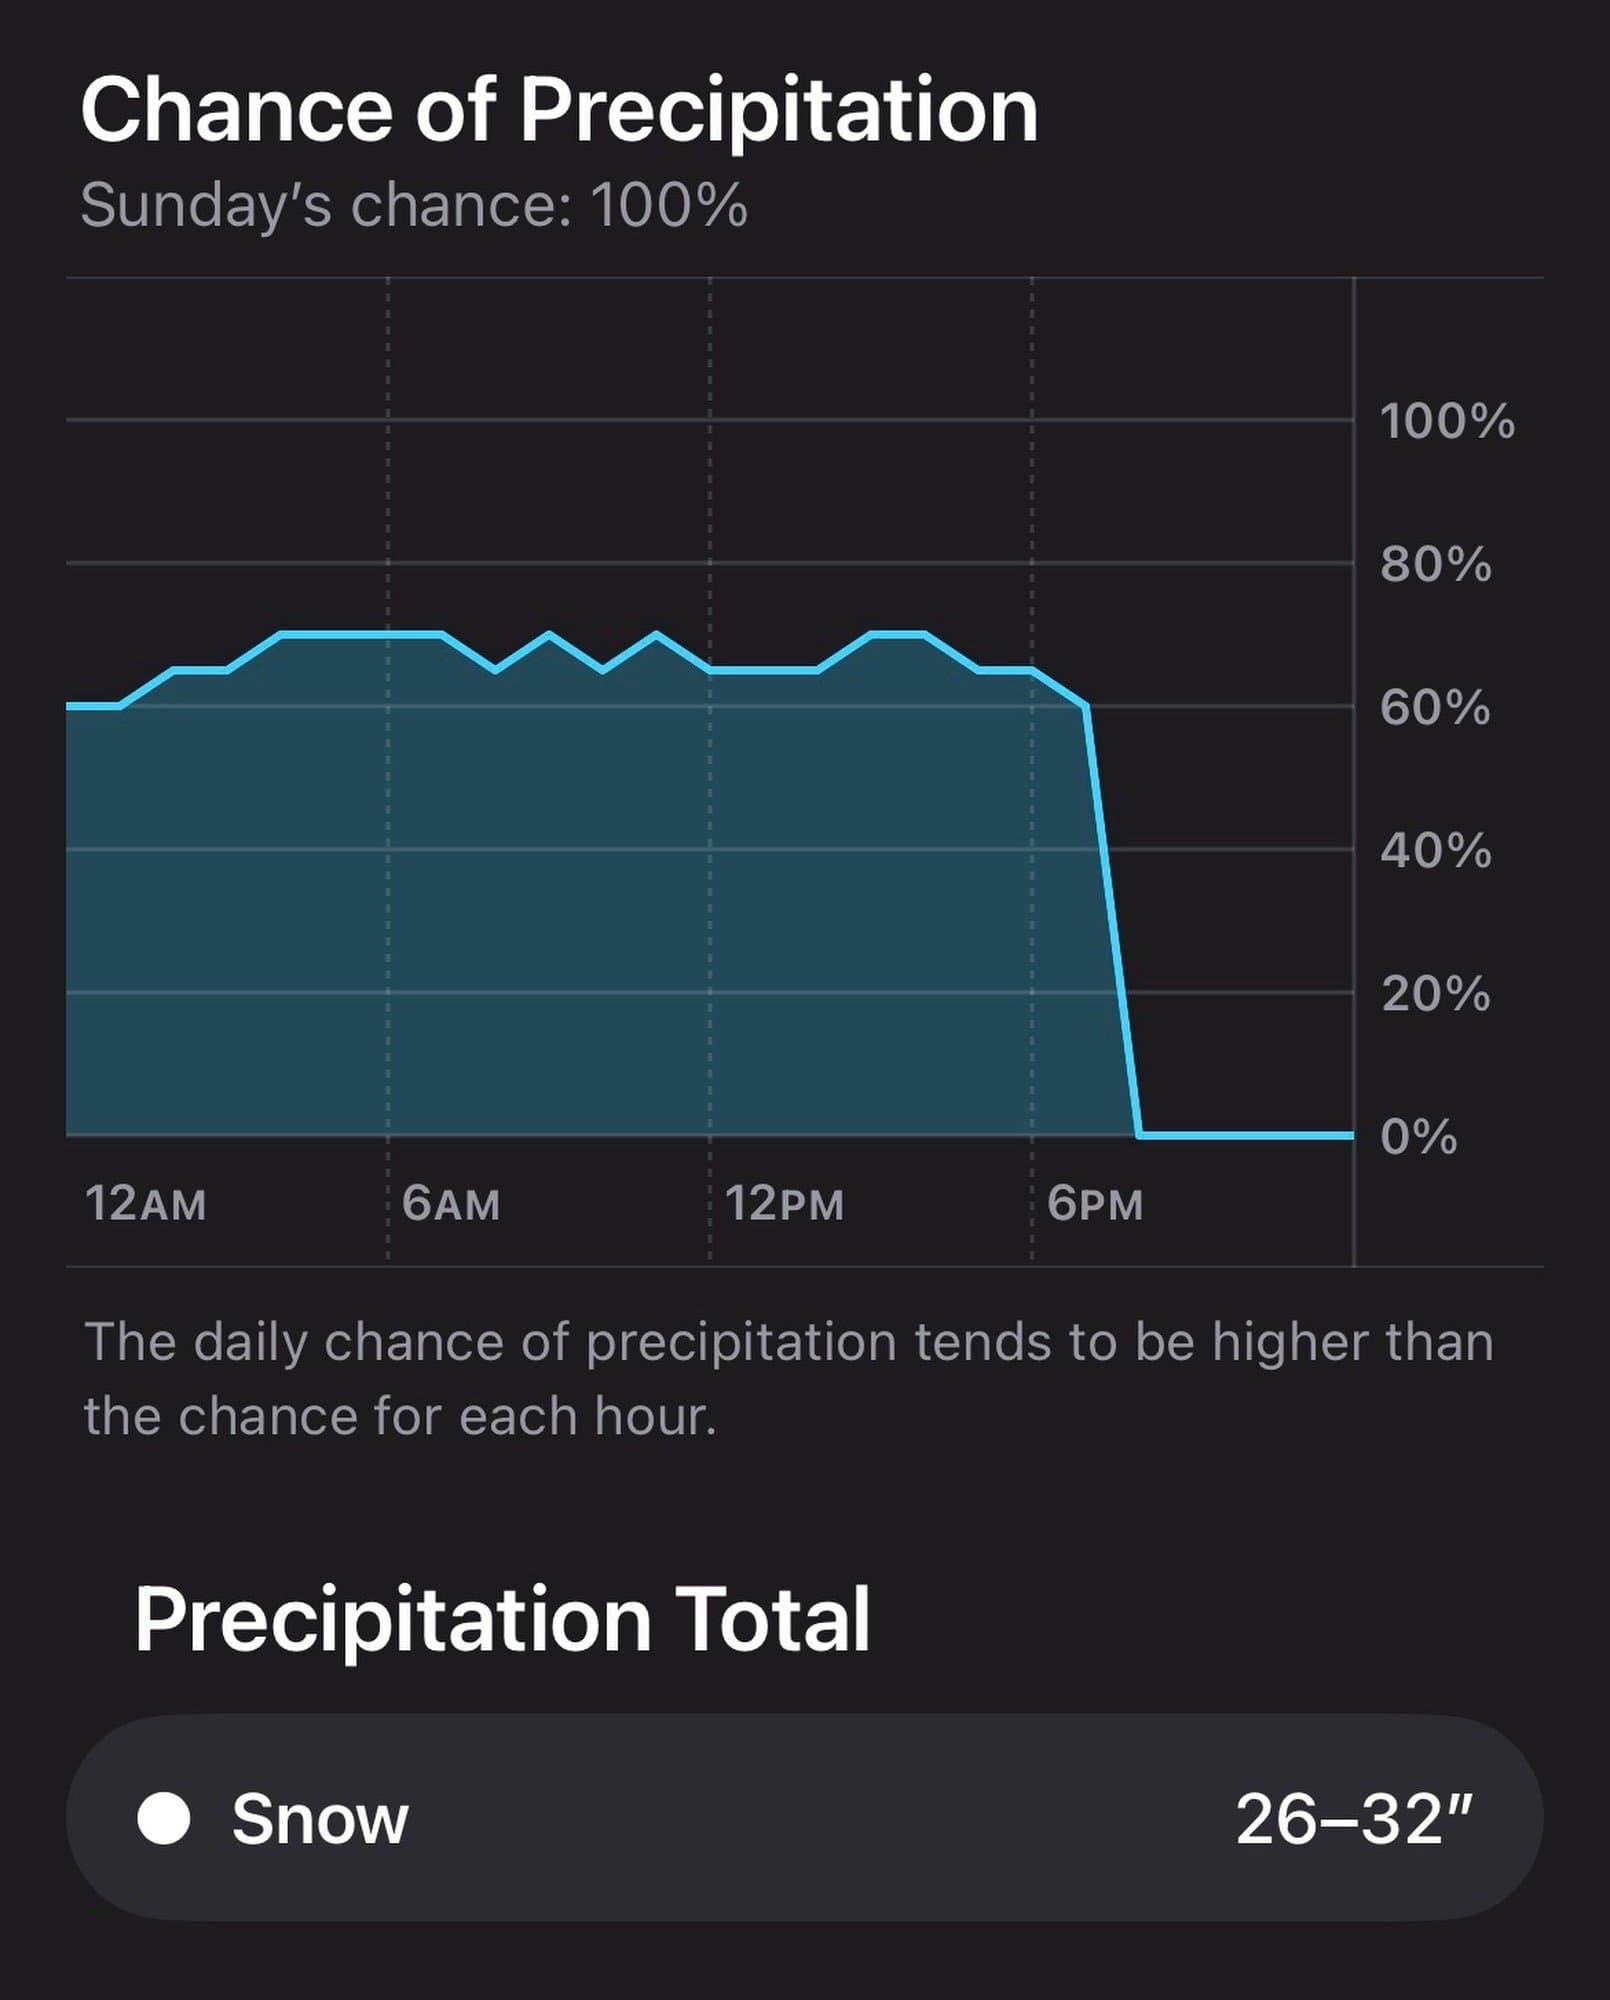Tap the 26–32" snow total value

click(1355, 1818)
